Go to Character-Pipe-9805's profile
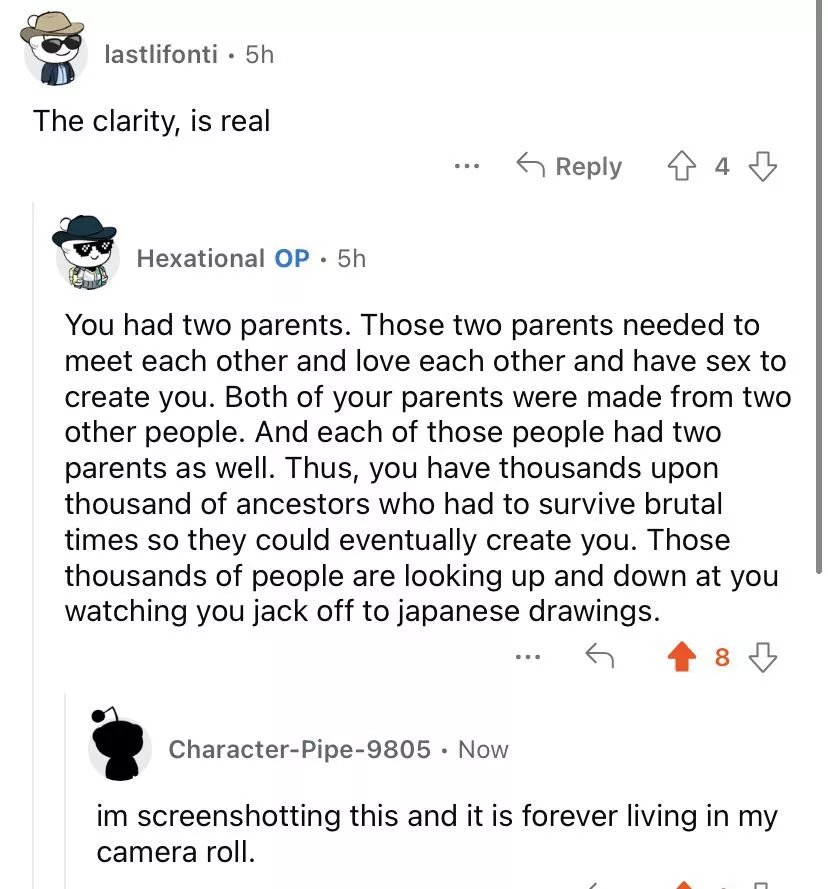 (x=299, y=749)
